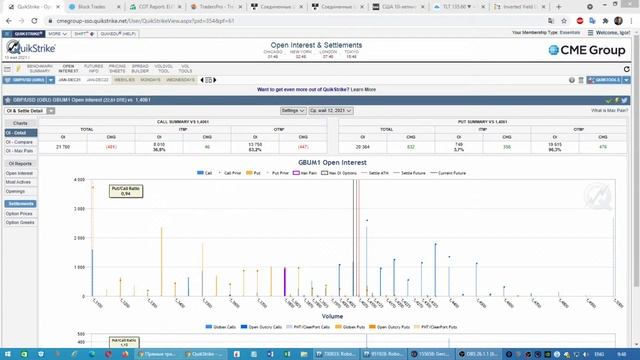Click the browser reload button
The image size is (640, 360).
(34, 21)
